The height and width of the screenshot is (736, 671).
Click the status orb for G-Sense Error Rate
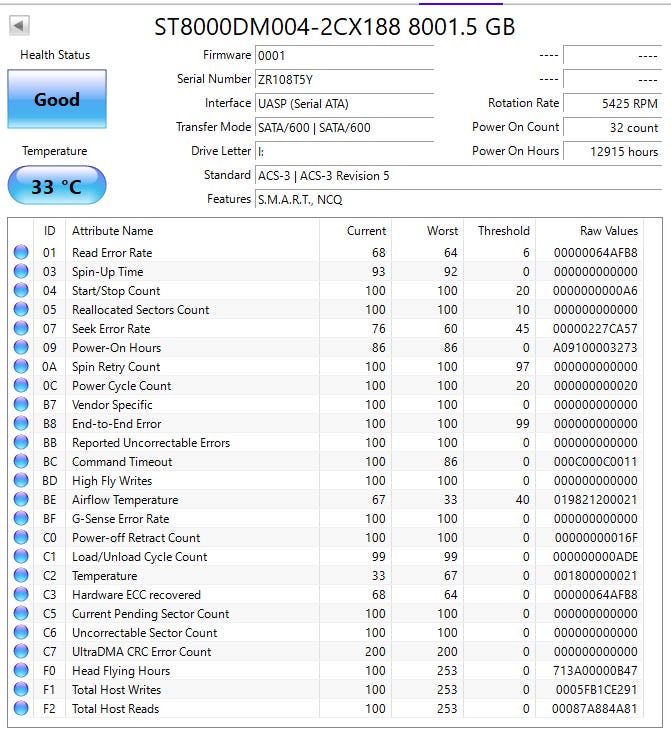[21, 519]
